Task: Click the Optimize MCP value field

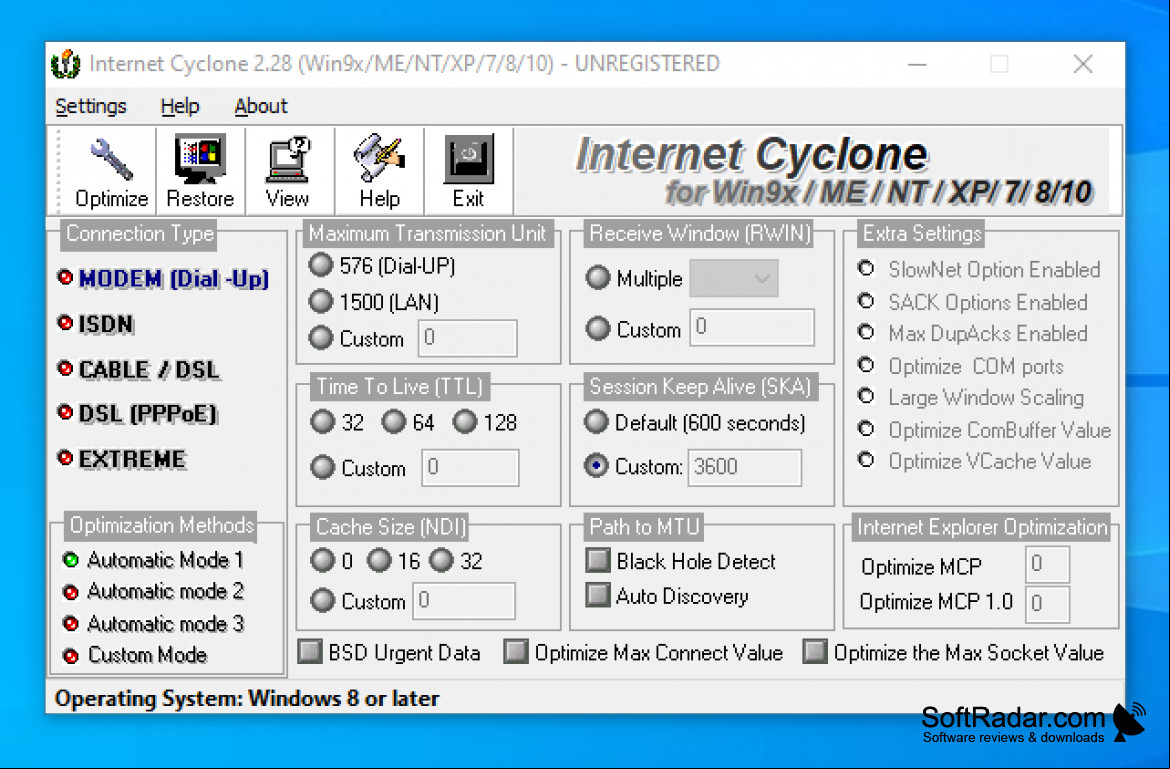Action: click(x=1047, y=565)
